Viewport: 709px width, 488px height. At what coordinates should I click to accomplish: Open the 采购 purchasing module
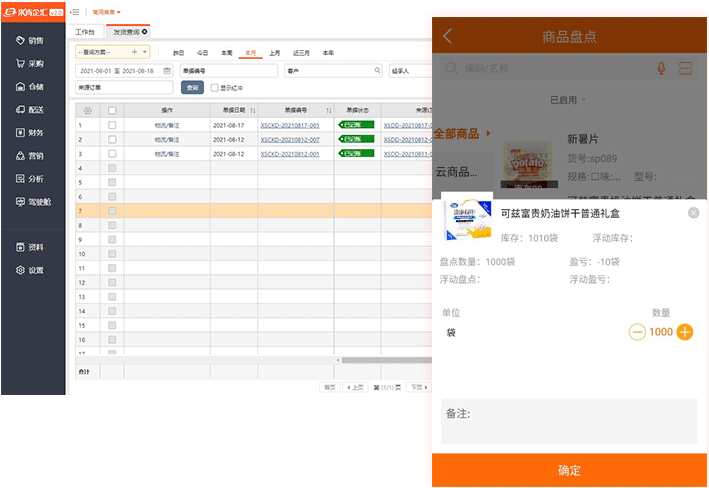tap(30, 64)
